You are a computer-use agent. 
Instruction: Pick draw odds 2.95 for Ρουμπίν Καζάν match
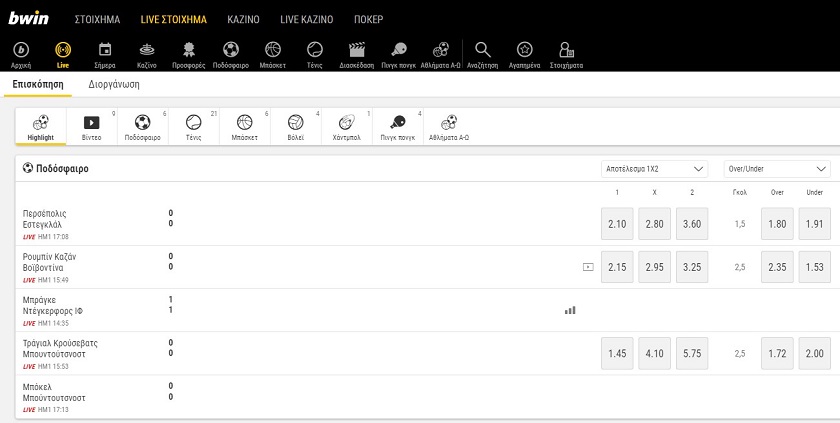(x=655, y=267)
